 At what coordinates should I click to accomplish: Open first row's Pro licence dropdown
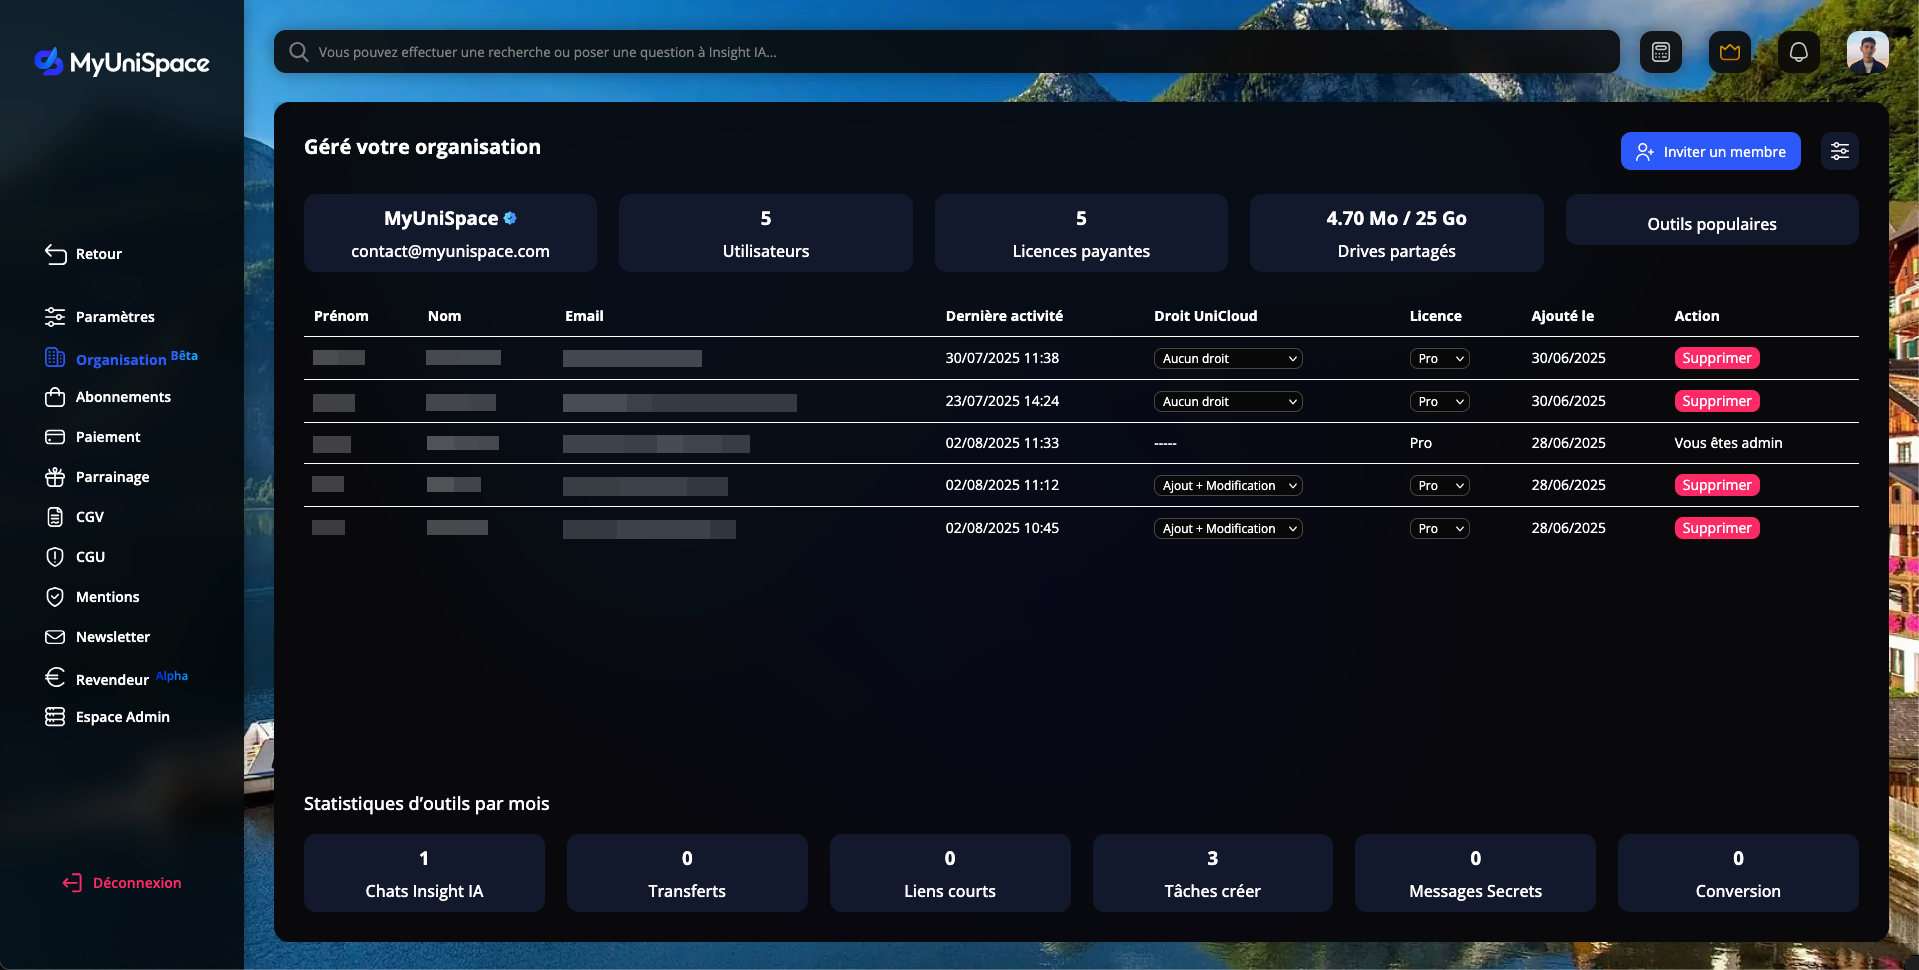1439,358
